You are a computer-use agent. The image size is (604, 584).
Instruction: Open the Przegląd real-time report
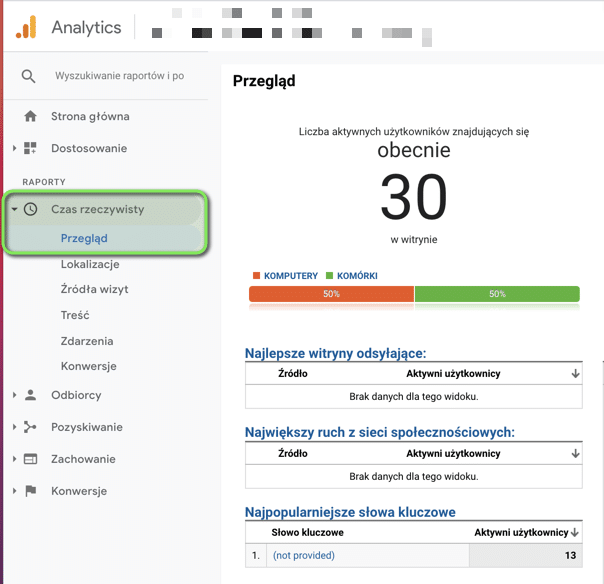coord(84,238)
